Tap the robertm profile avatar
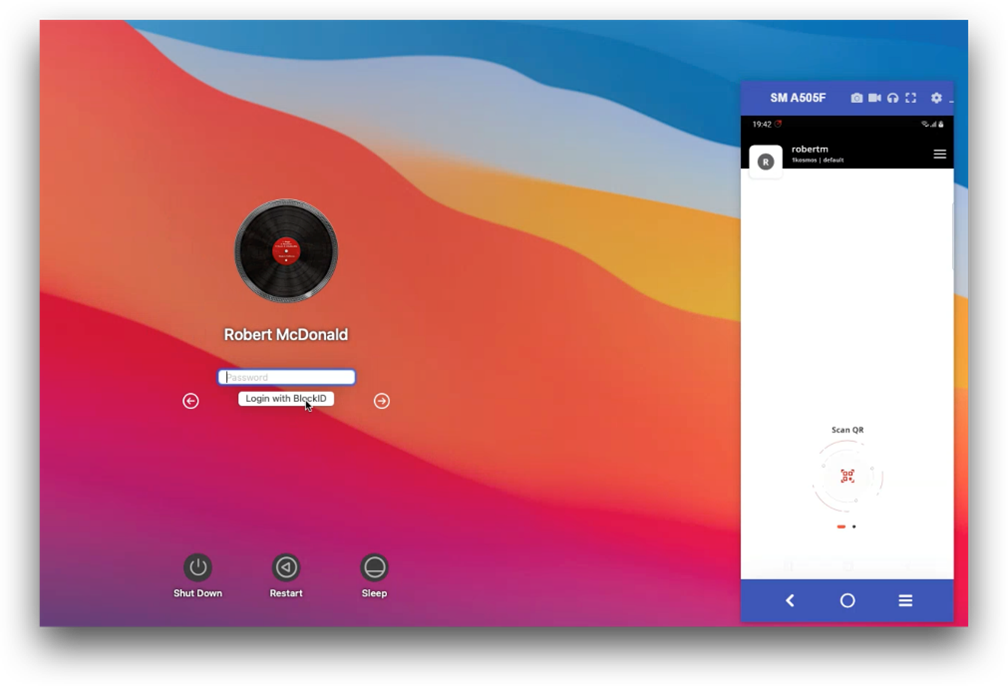The image size is (1008, 686). (766, 161)
